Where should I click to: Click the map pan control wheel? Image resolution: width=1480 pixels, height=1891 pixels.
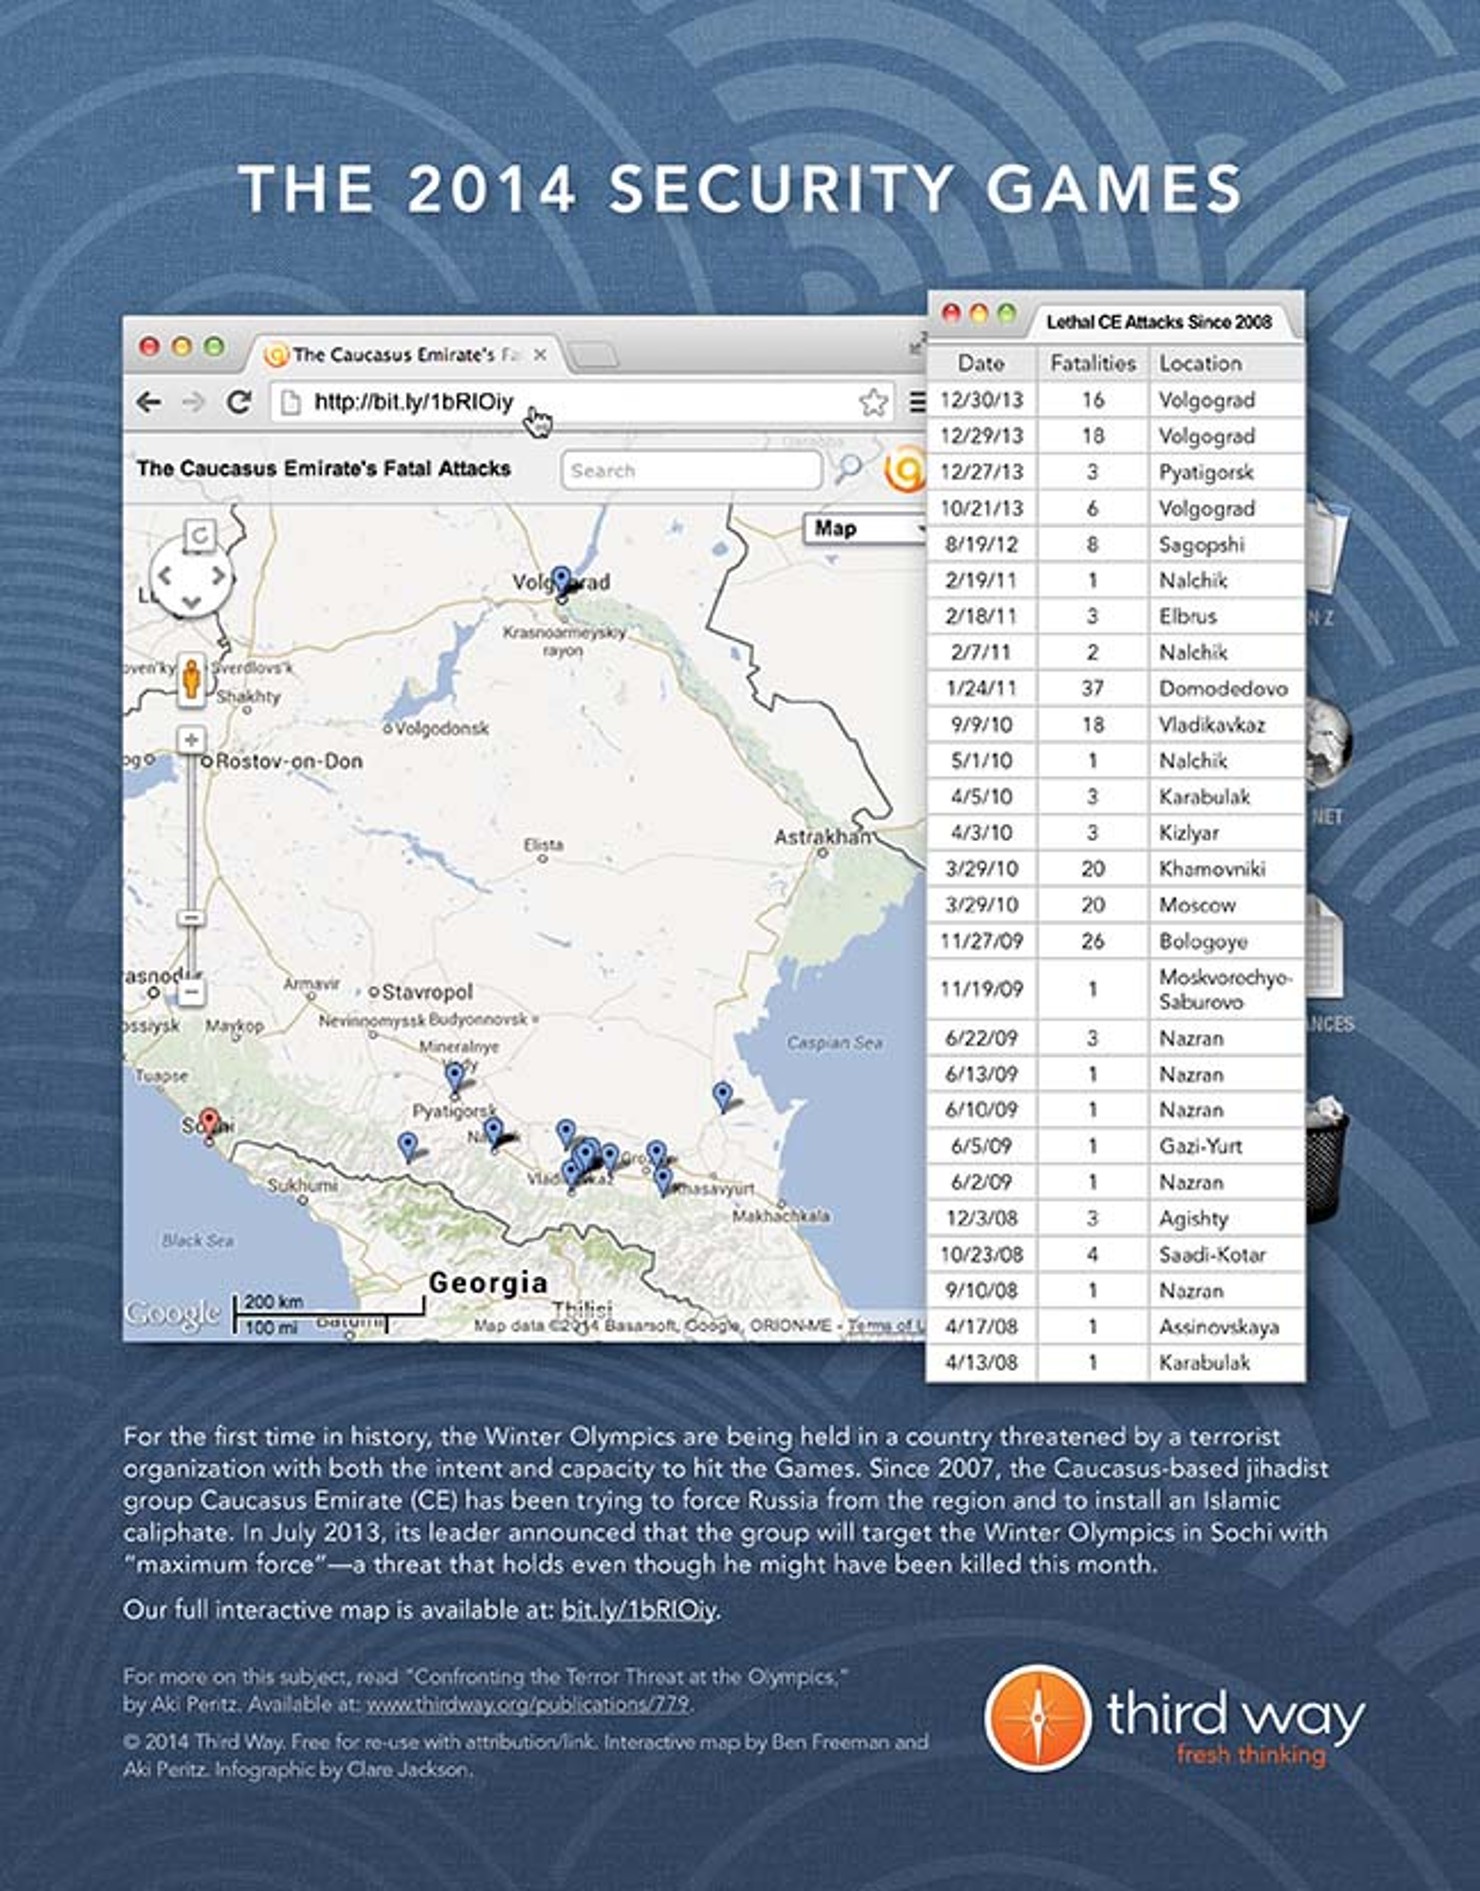[x=191, y=577]
